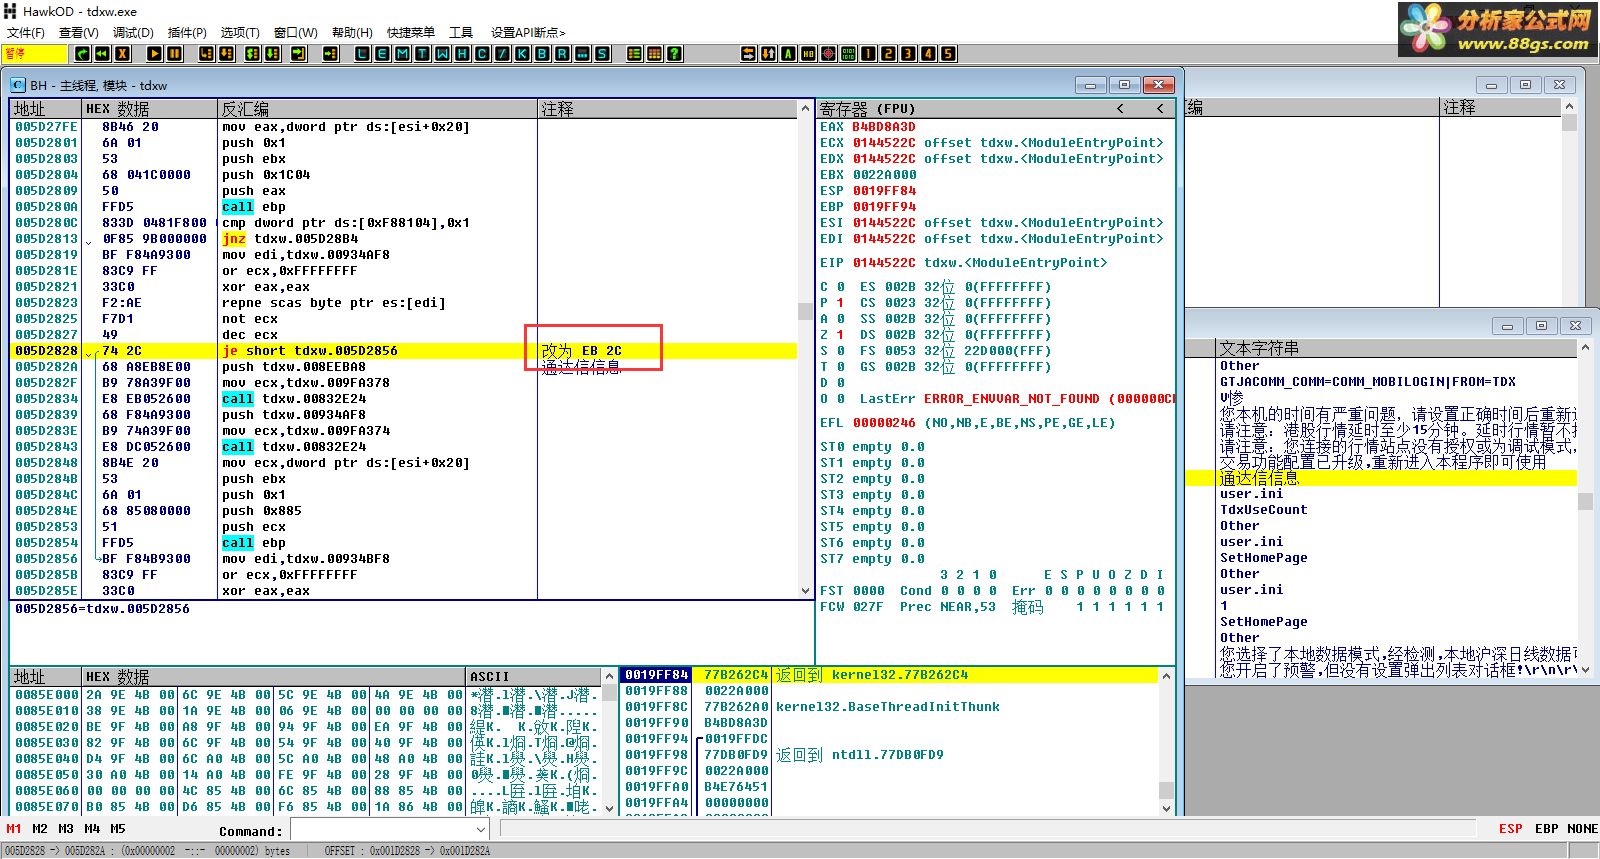Click disassembly pane scroll-up arrow
Screen dimensions: 1600x859
click(x=805, y=107)
